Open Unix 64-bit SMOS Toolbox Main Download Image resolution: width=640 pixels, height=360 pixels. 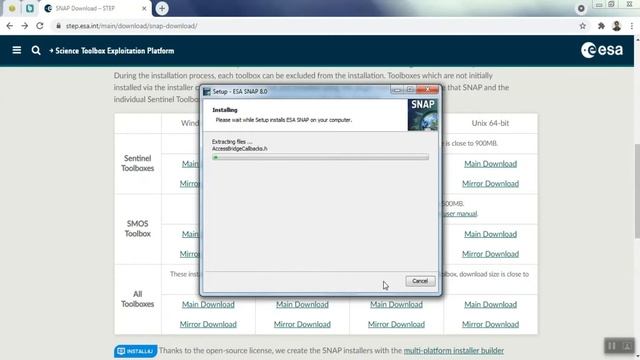[490, 234]
